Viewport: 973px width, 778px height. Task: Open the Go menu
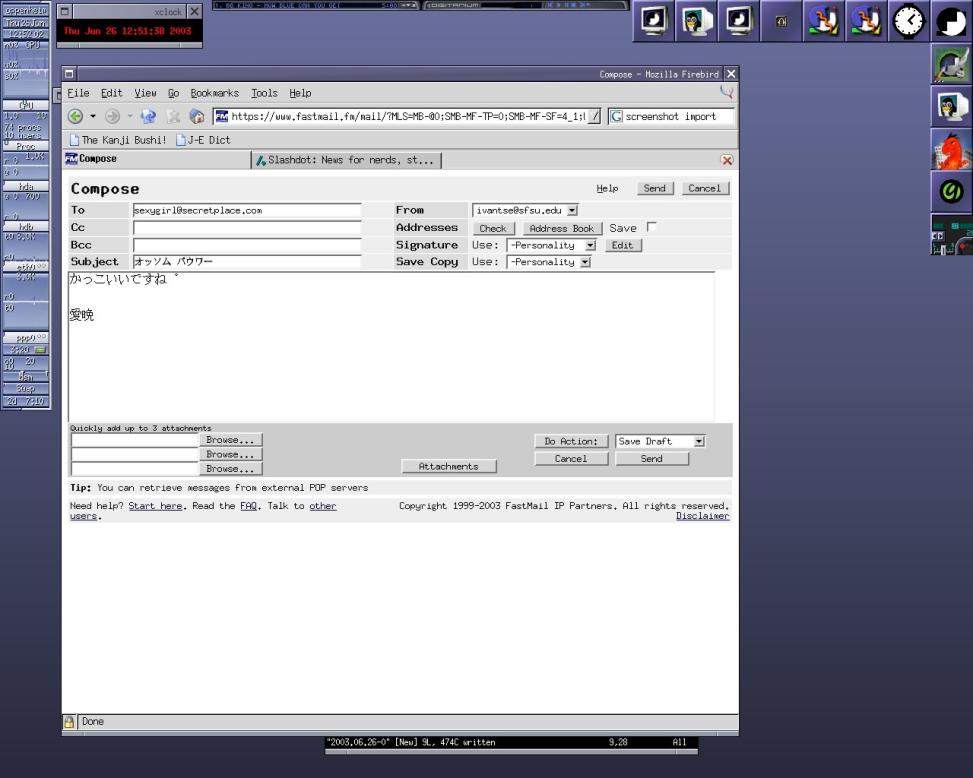(173, 93)
